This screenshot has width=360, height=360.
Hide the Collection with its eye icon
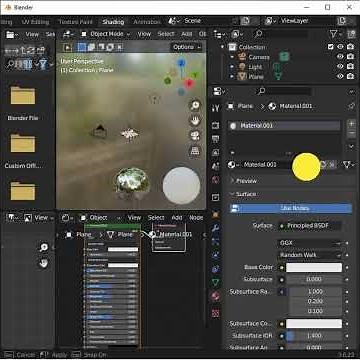coord(340,47)
